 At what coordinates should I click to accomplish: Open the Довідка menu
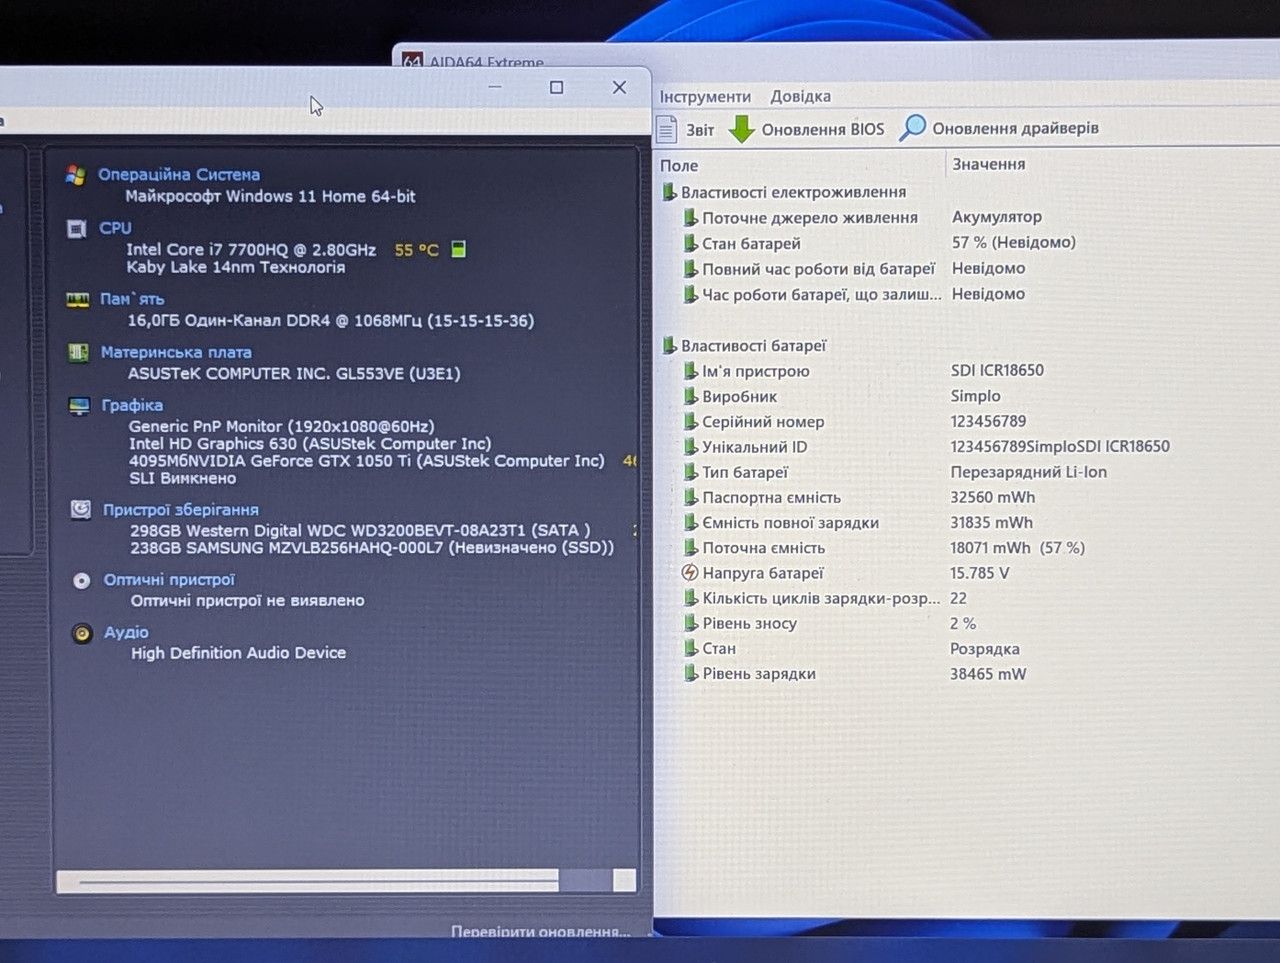(800, 97)
